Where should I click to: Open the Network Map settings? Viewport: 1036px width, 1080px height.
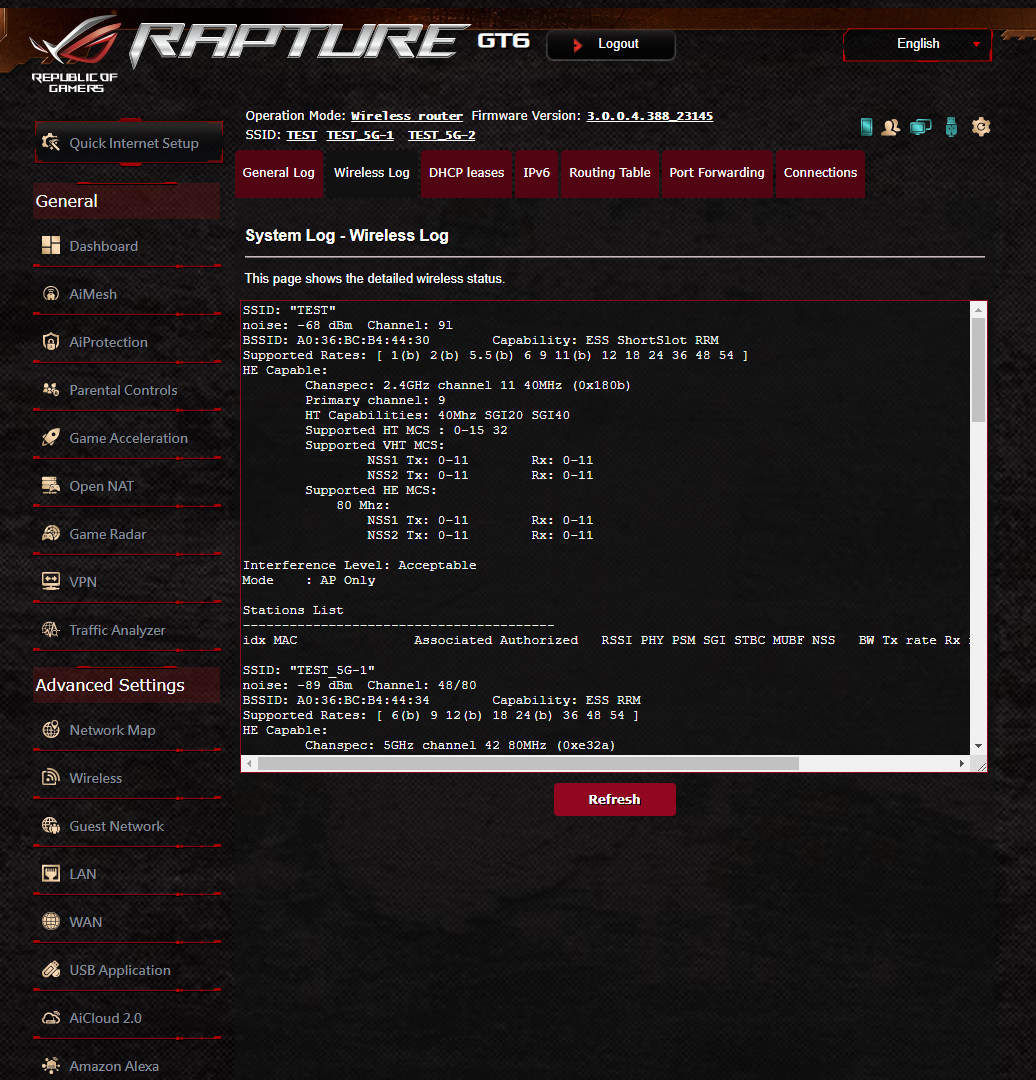point(112,730)
